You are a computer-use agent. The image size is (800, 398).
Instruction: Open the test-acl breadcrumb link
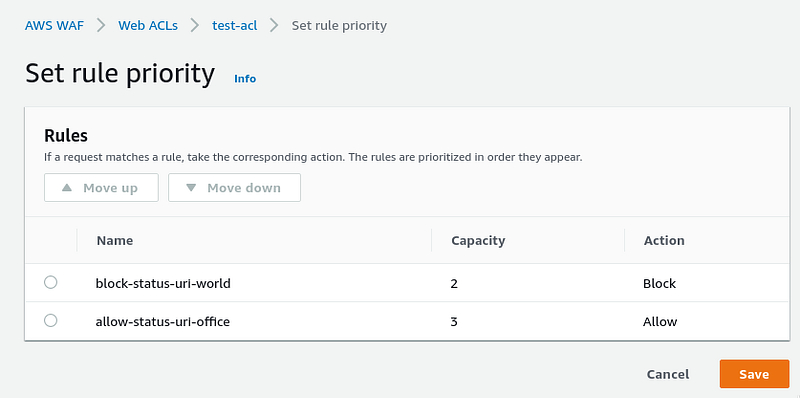[235, 26]
